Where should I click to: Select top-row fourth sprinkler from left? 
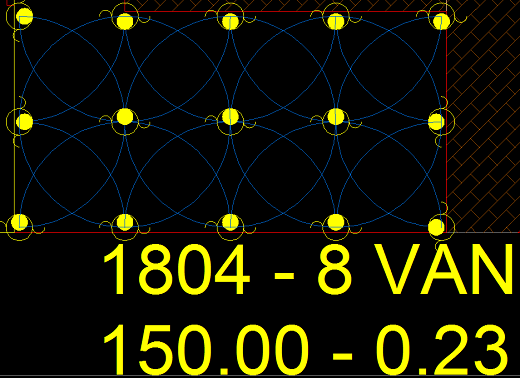(336, 22)
